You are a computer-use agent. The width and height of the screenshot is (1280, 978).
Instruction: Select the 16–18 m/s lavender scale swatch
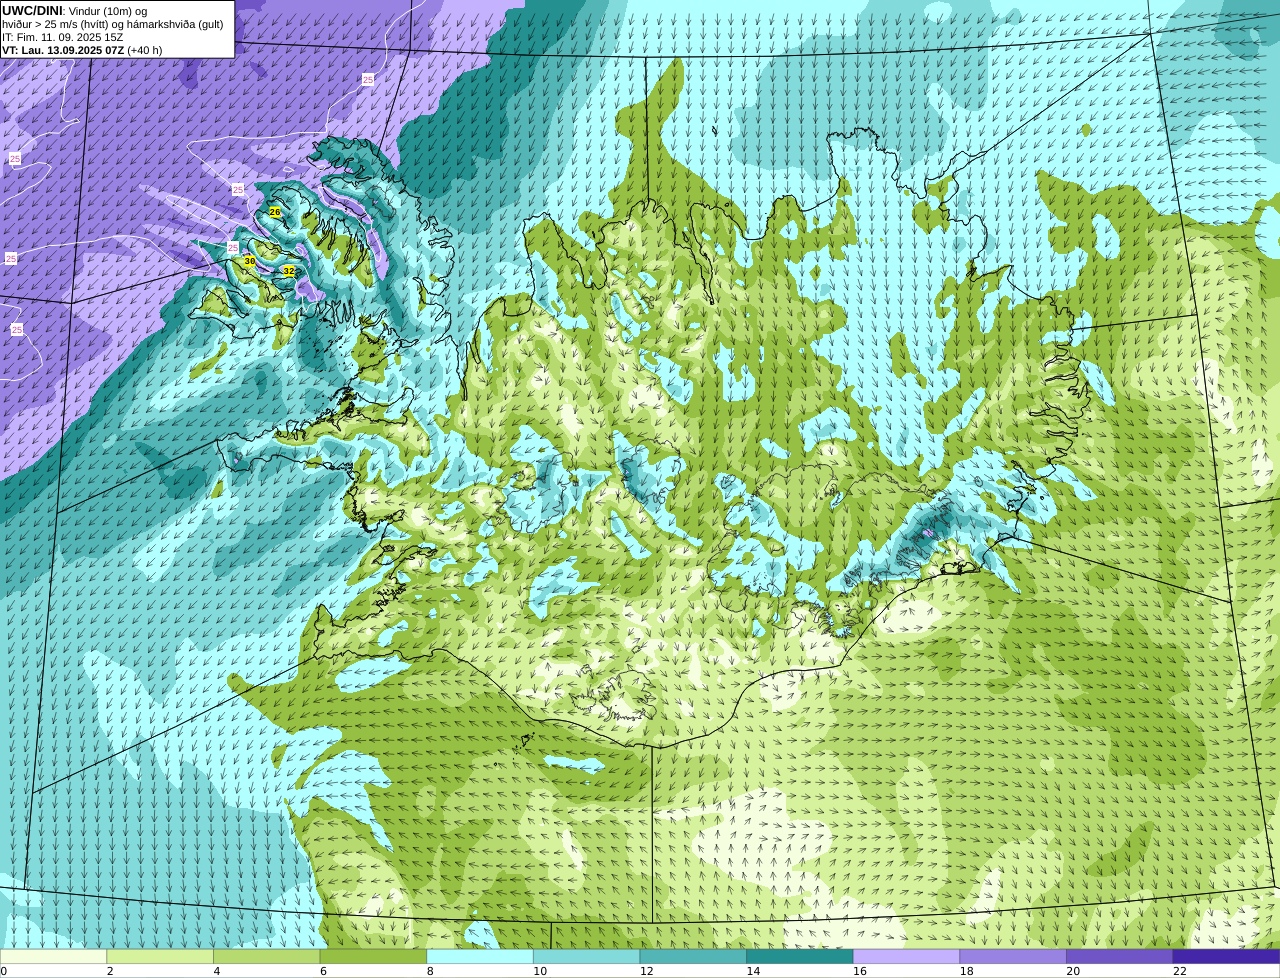tap(906, 956)
